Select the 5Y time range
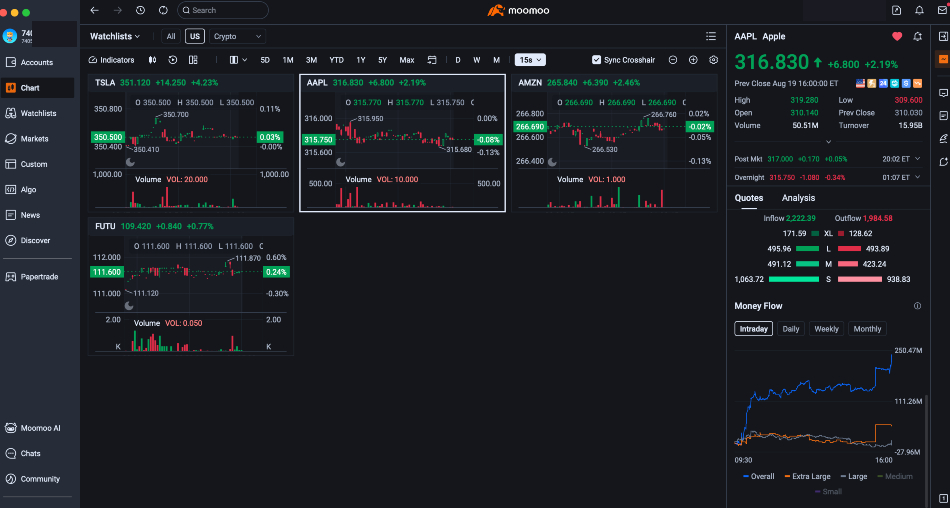The width and height of the screenshot is (950, 508). pos(382,60)
